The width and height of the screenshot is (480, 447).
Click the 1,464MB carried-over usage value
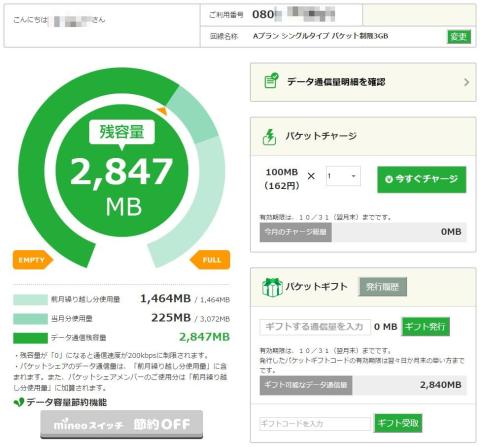(165, 299)
